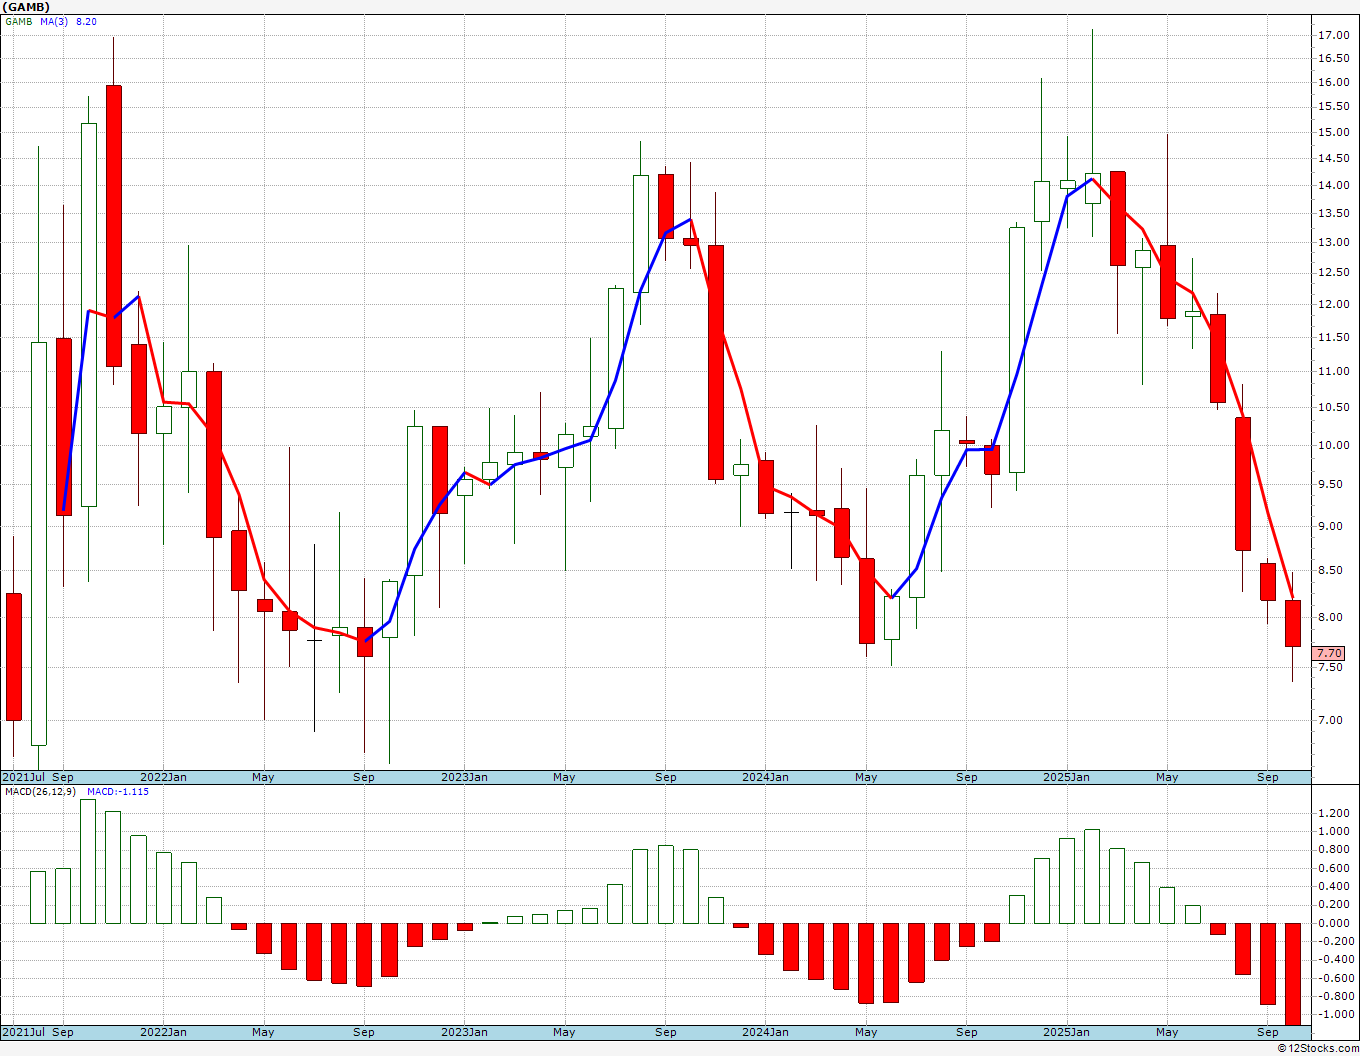Image resolution: width=1360 pixels, height=1056 pixels.
Task: Select the 0.600 MACD axis label
Action: coord(1332,868)
